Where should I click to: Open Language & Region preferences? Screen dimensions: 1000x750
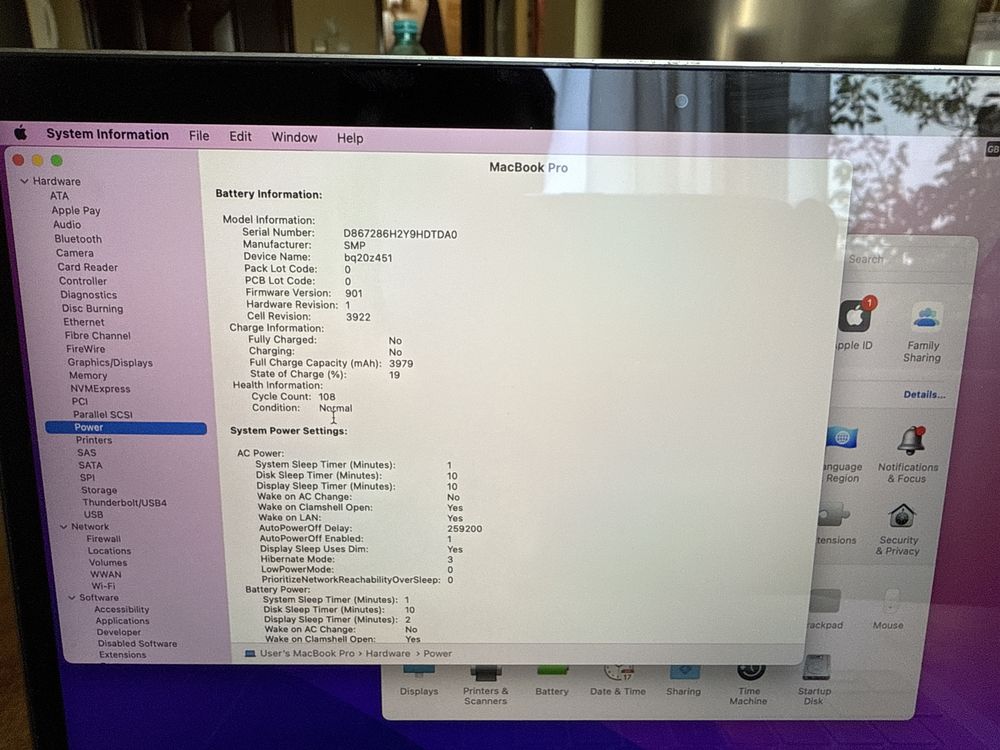[842, 454]
